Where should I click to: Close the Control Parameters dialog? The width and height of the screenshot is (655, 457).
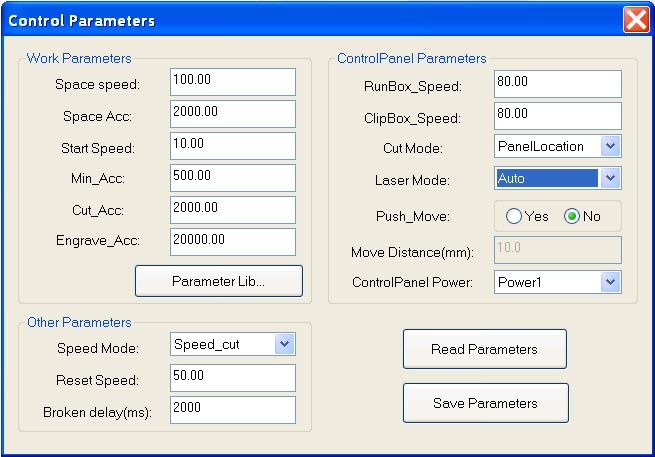click(x=635, y=19)
